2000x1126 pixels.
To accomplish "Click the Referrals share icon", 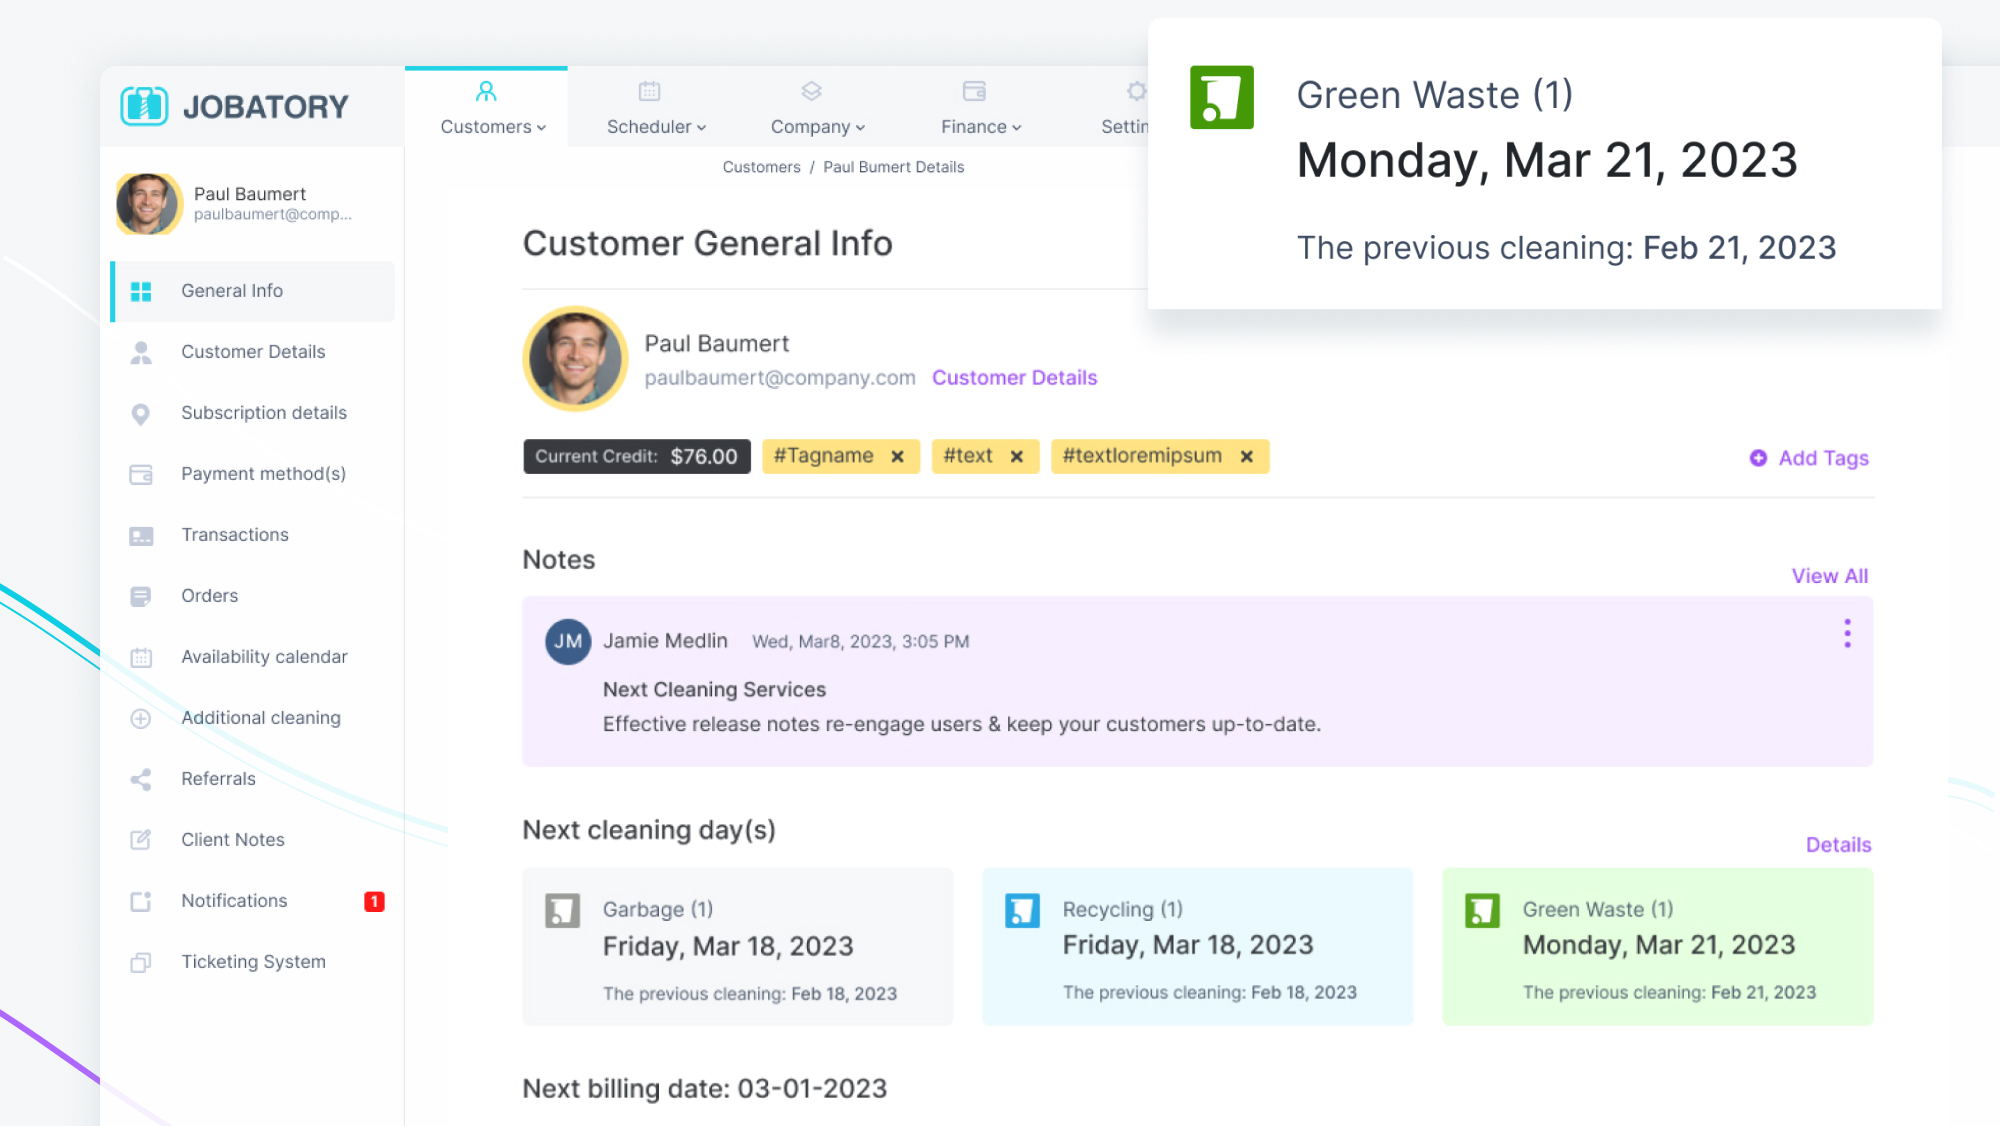I will 141,779.
